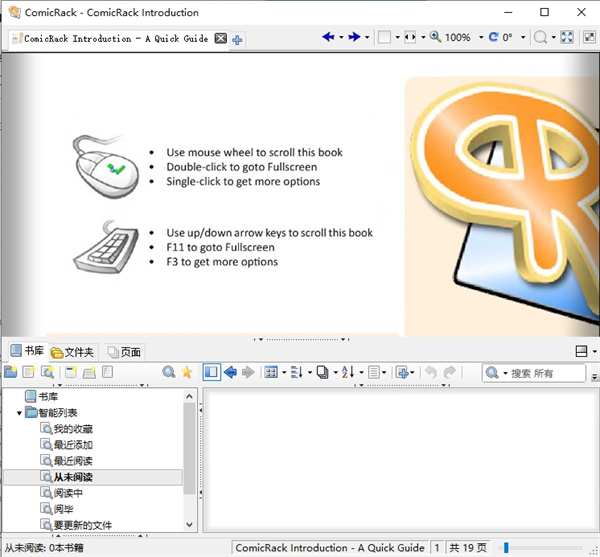Select 阅读中 smart list
Viewport: 600px width, 557px height.
pyautogui.click(x=62, y=493)
